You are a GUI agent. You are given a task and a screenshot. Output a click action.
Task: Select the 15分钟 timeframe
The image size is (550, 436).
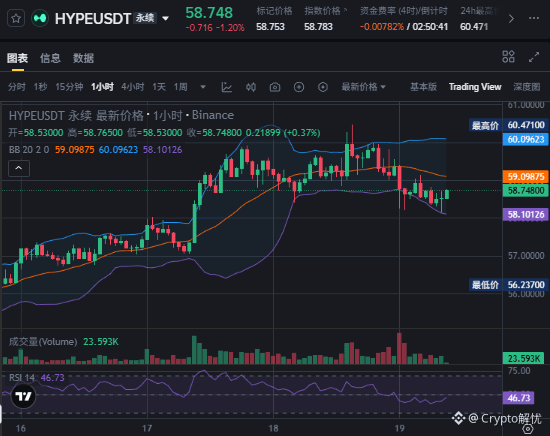coord(69,87)
